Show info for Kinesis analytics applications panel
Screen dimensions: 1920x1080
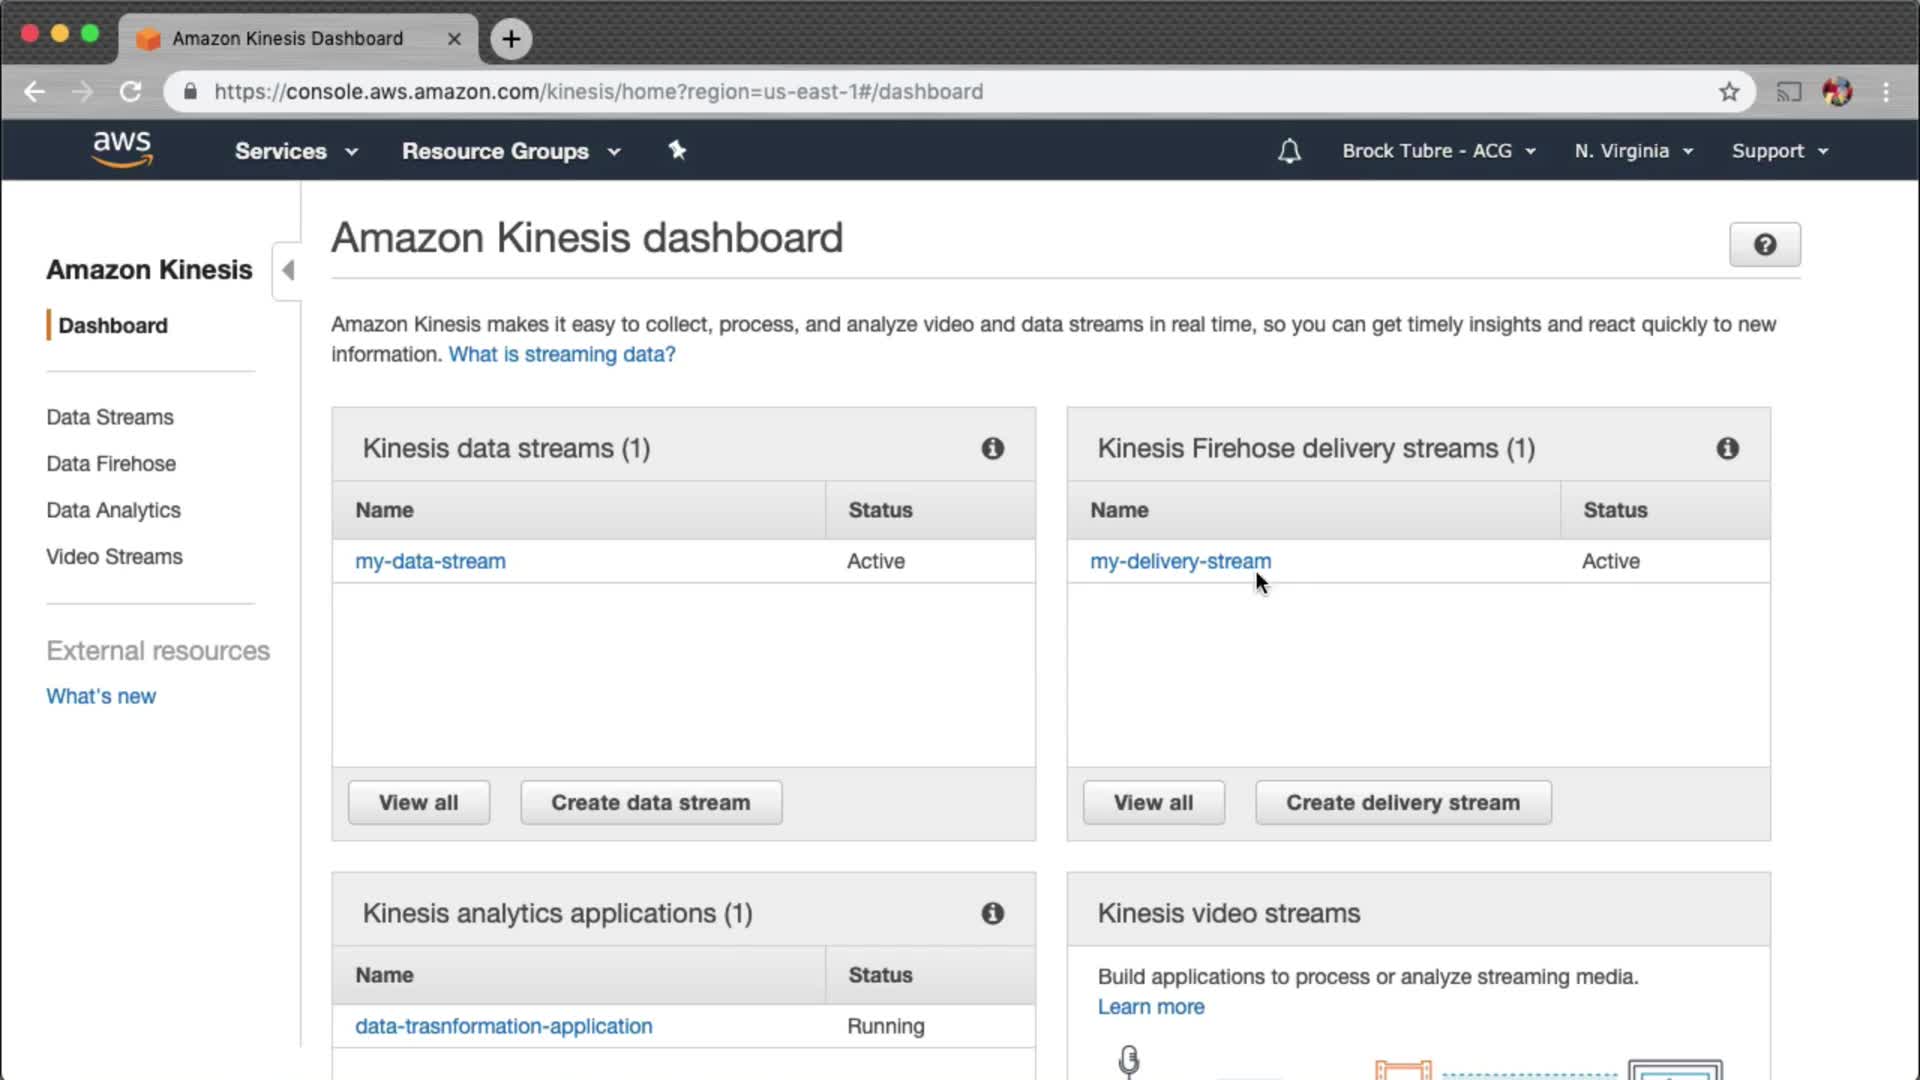(x=992, y=914)
